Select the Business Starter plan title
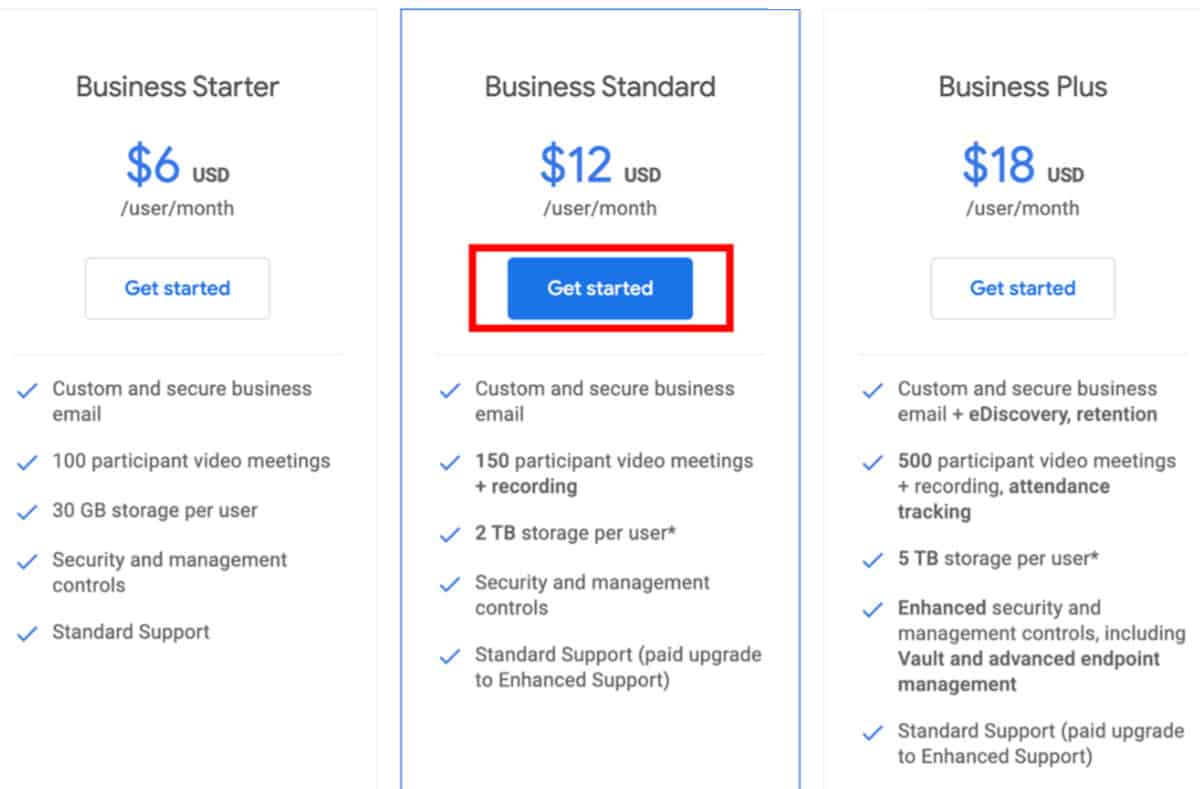This screenshot has width=1200, height=789. [177, 87]
